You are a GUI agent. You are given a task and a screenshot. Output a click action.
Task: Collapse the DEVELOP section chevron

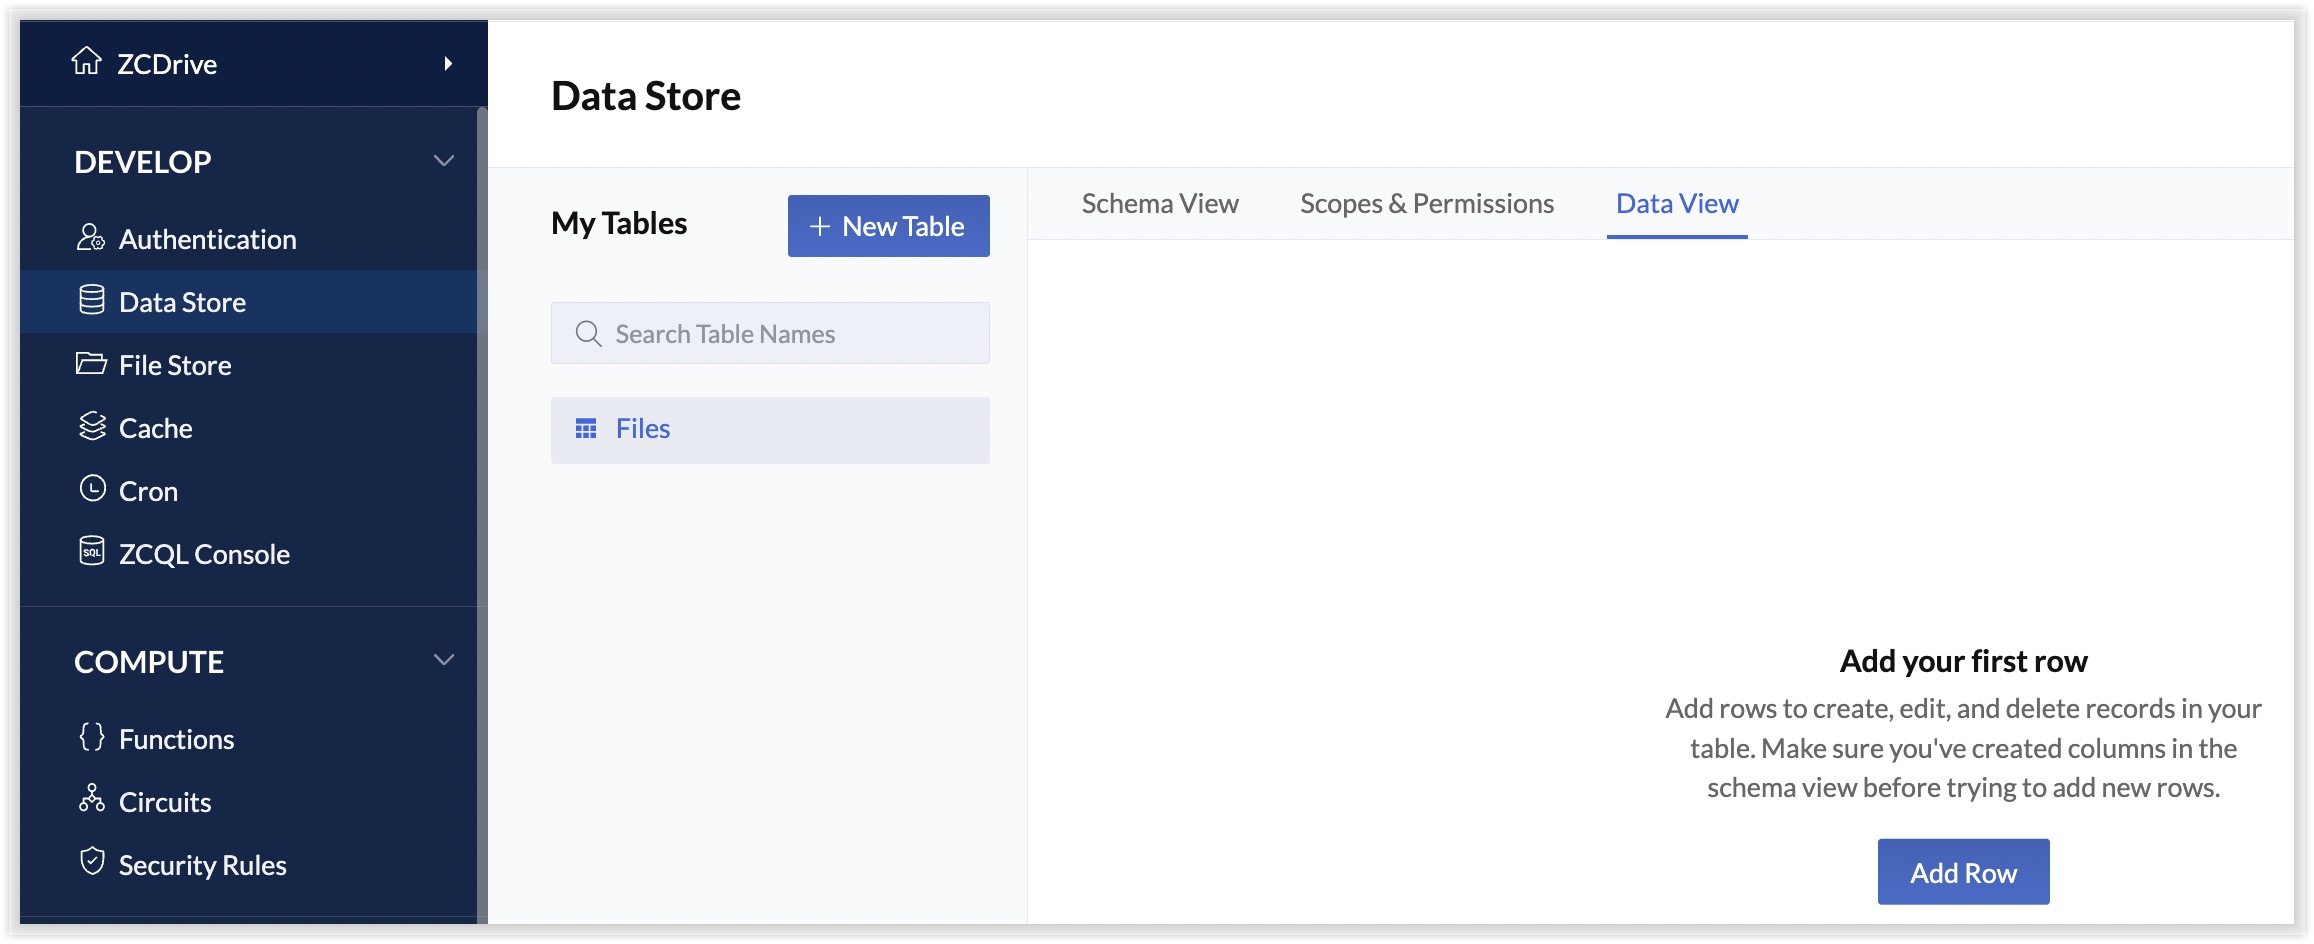click(x=444, y=161)
